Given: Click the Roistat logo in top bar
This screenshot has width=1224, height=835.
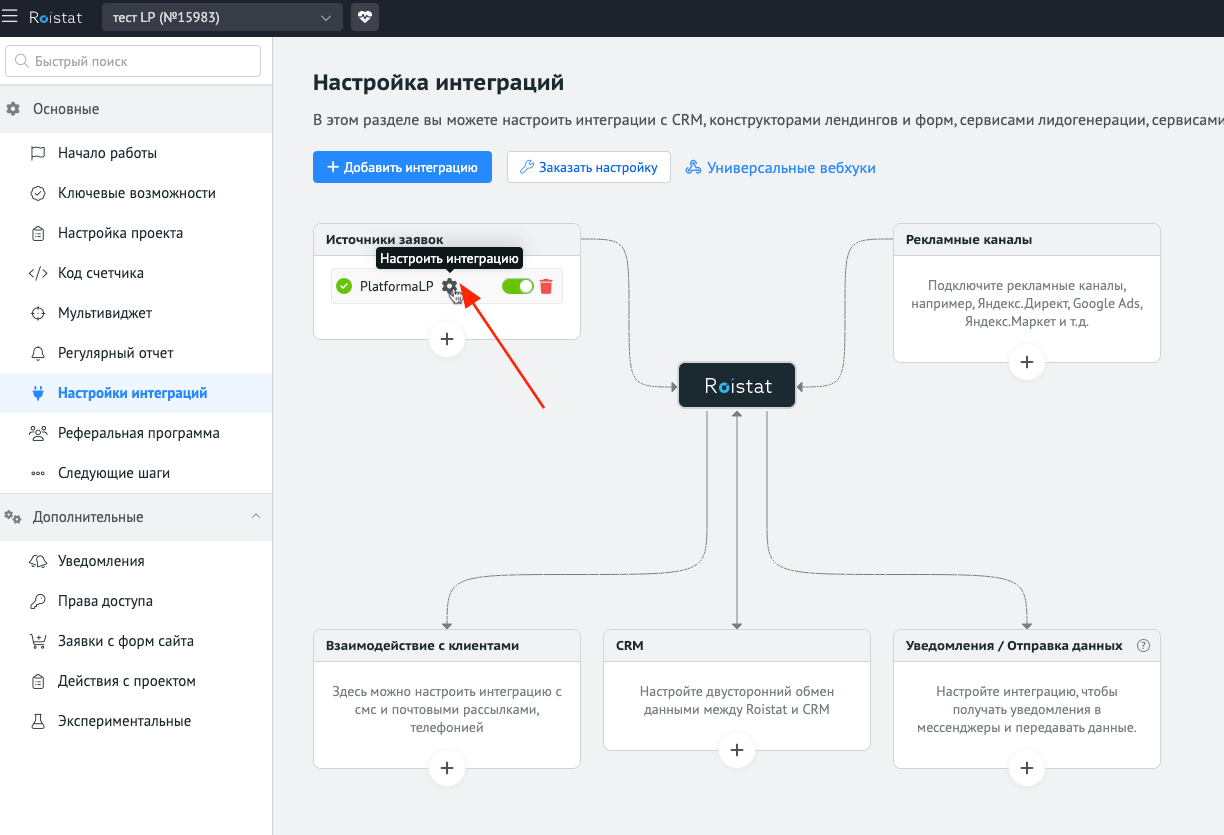Looking at the screenshot, I should [x=55, y=17].
